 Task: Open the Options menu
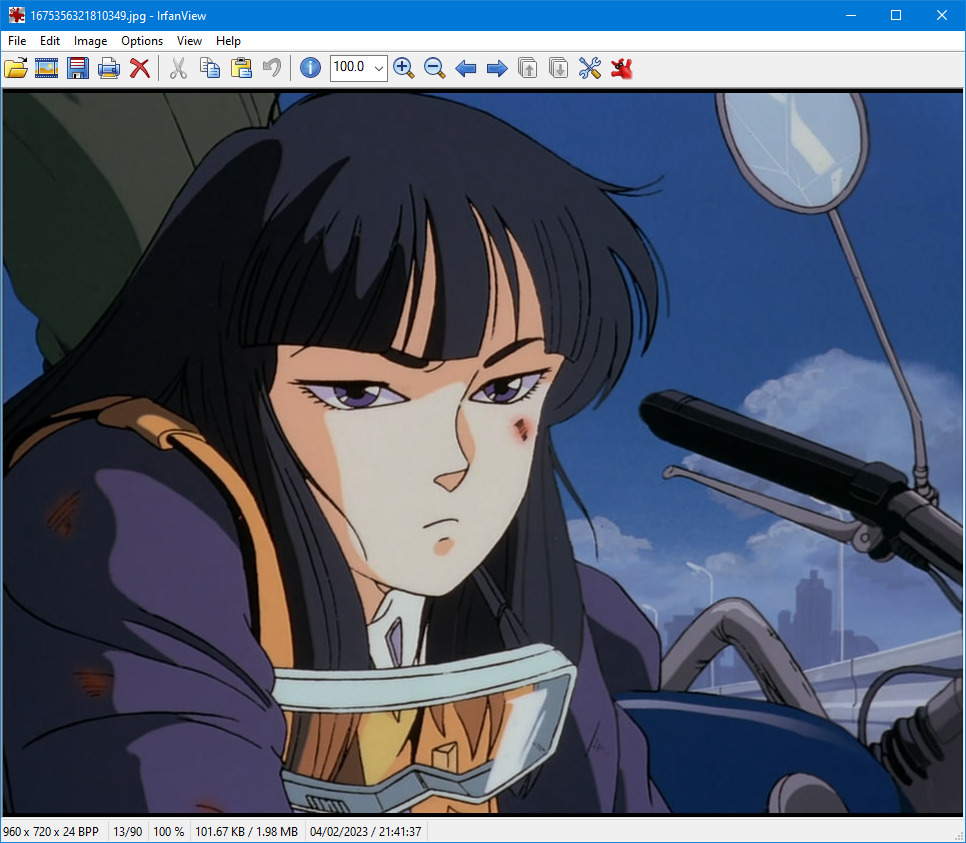click(x=142, y=41)
